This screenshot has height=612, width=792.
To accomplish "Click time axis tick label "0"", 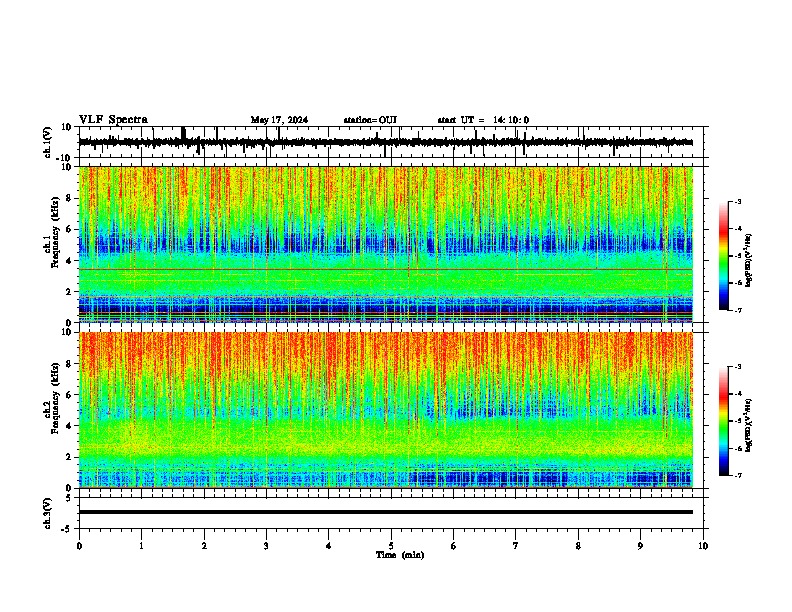I will [x=79, y=546].
